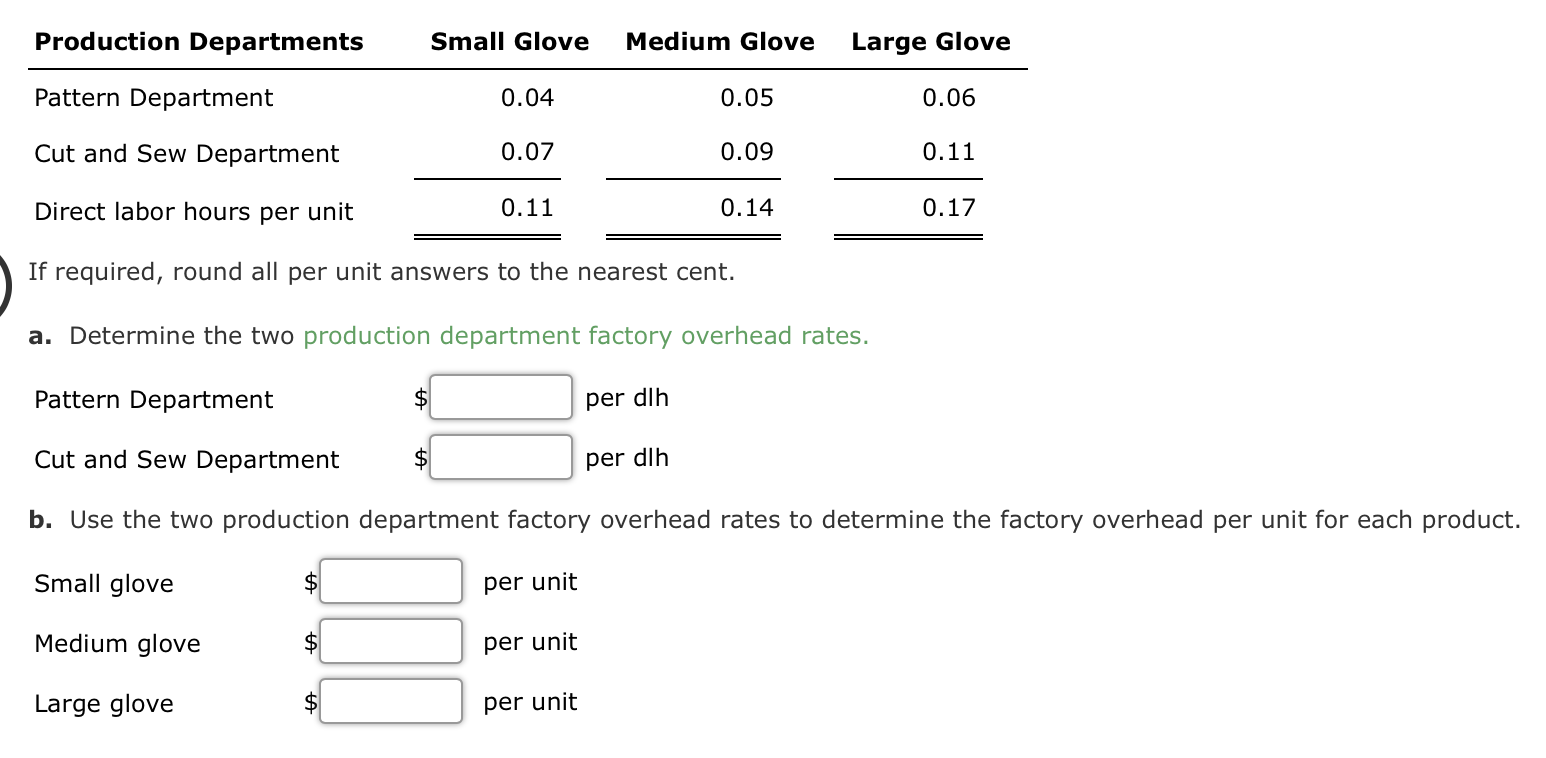Select the Small Glove column header
Image resolution: width=1546 pixels, height=758 pixels.
point(509,41)
